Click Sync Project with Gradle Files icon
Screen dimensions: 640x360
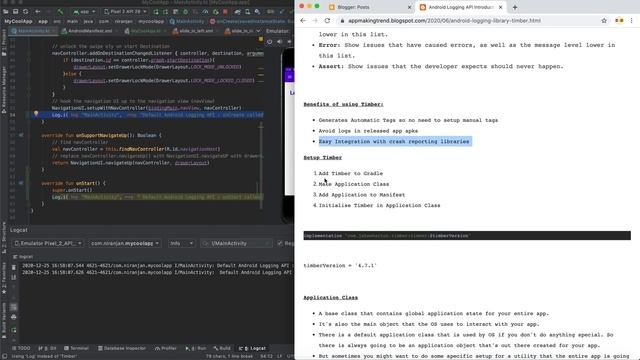[x=237, y=11]
